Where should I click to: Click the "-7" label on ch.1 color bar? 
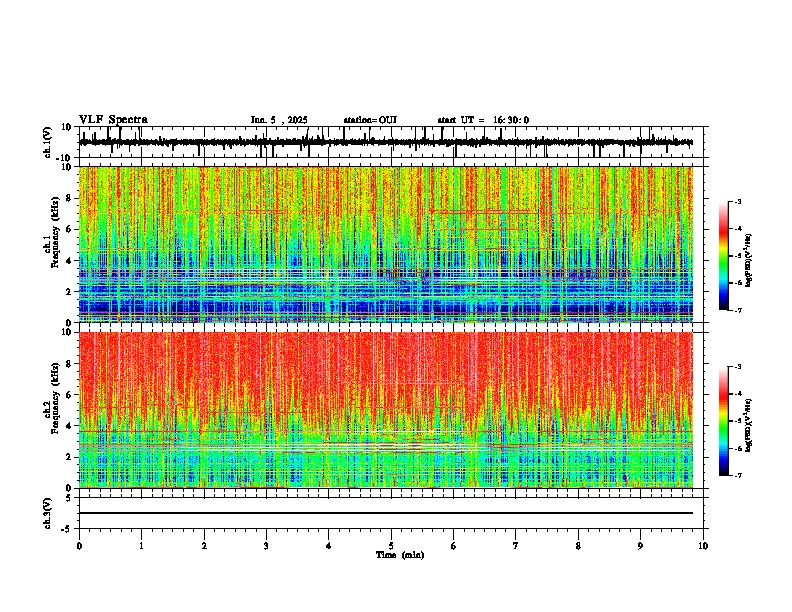click(738, 310)
